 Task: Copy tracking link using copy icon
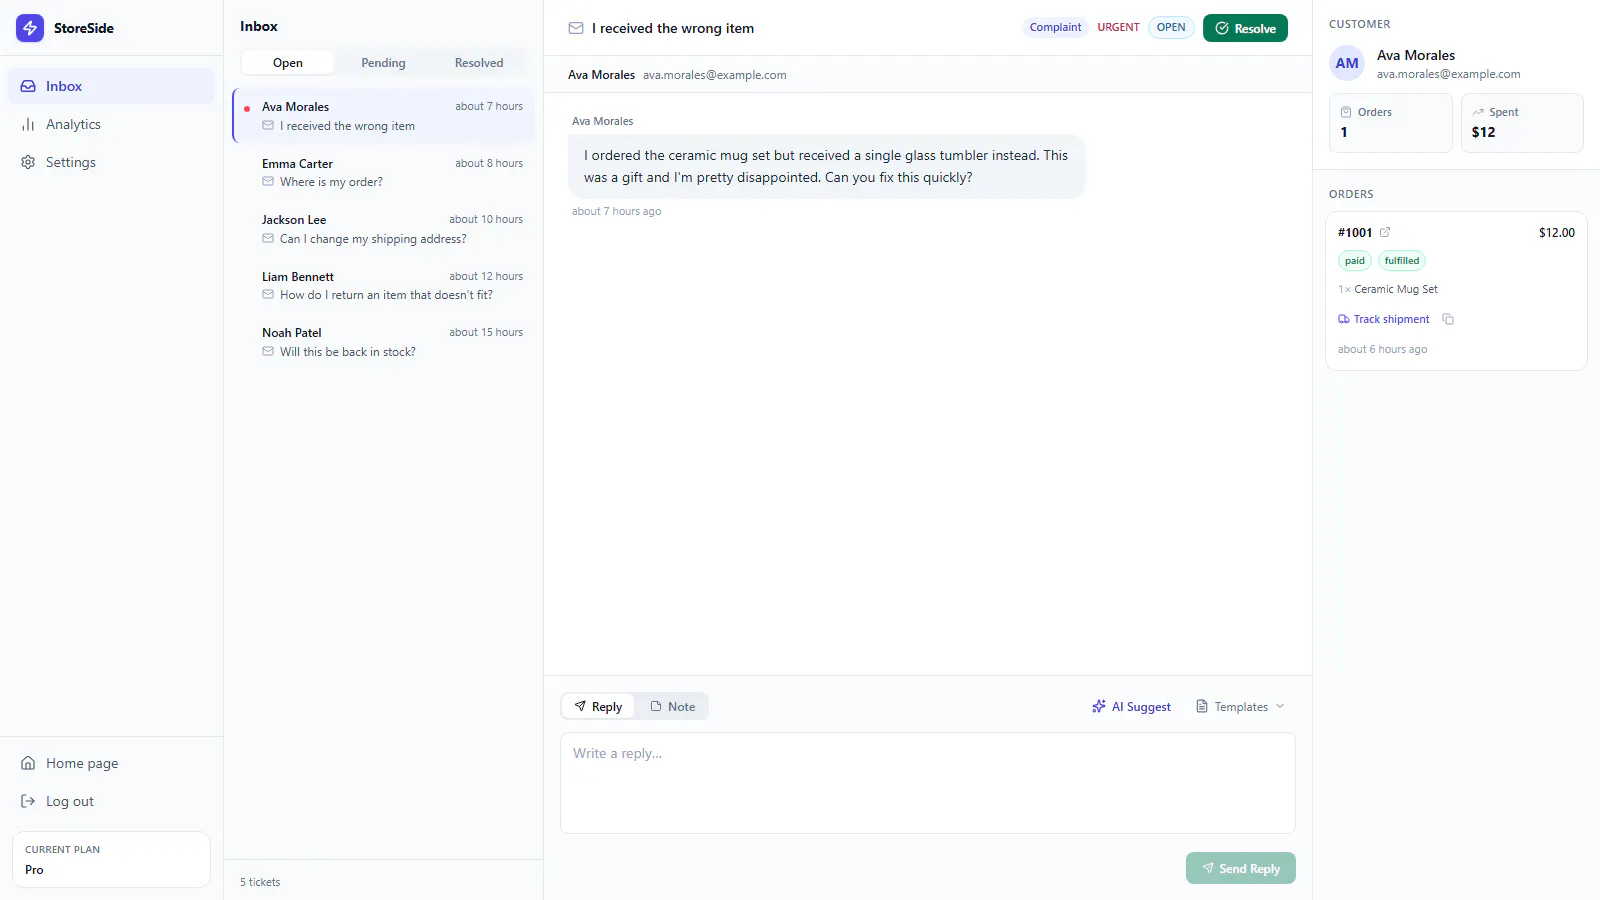click(1448, 319)
